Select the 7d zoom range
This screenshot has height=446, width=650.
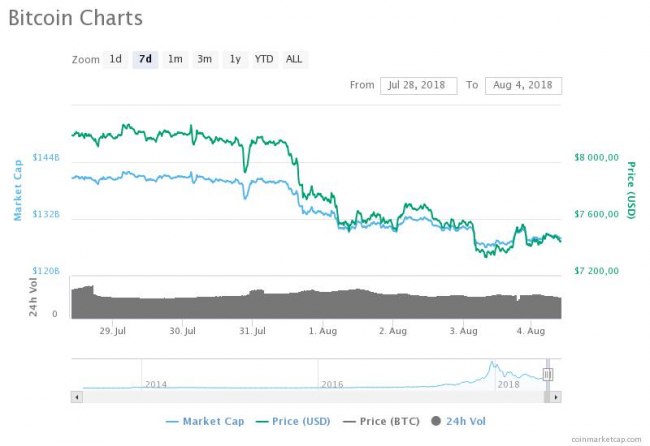coord(146,59)
